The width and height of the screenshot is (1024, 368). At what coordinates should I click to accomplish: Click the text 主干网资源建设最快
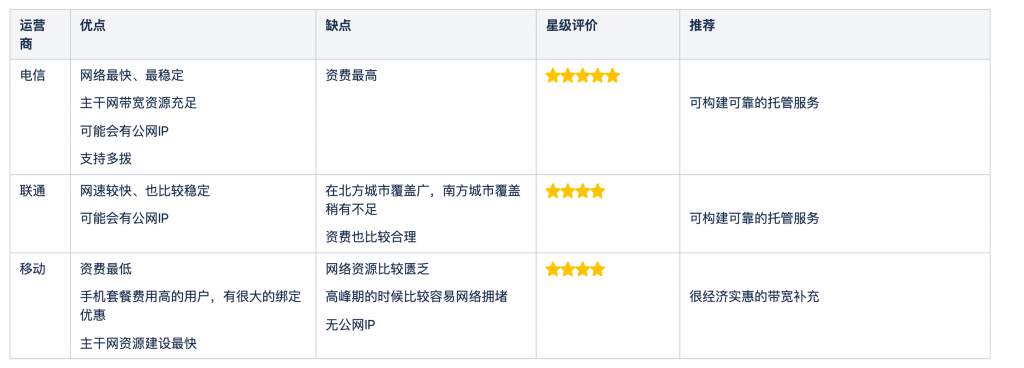point(138,343)
